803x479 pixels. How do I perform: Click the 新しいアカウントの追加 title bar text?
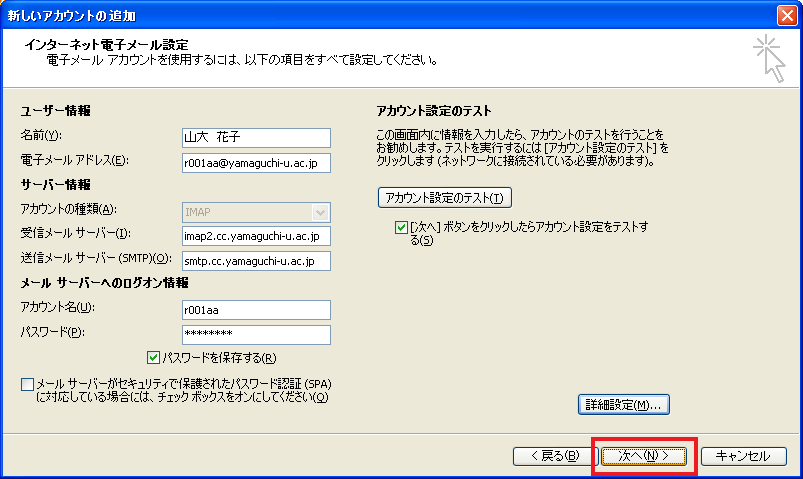point(72,16)
